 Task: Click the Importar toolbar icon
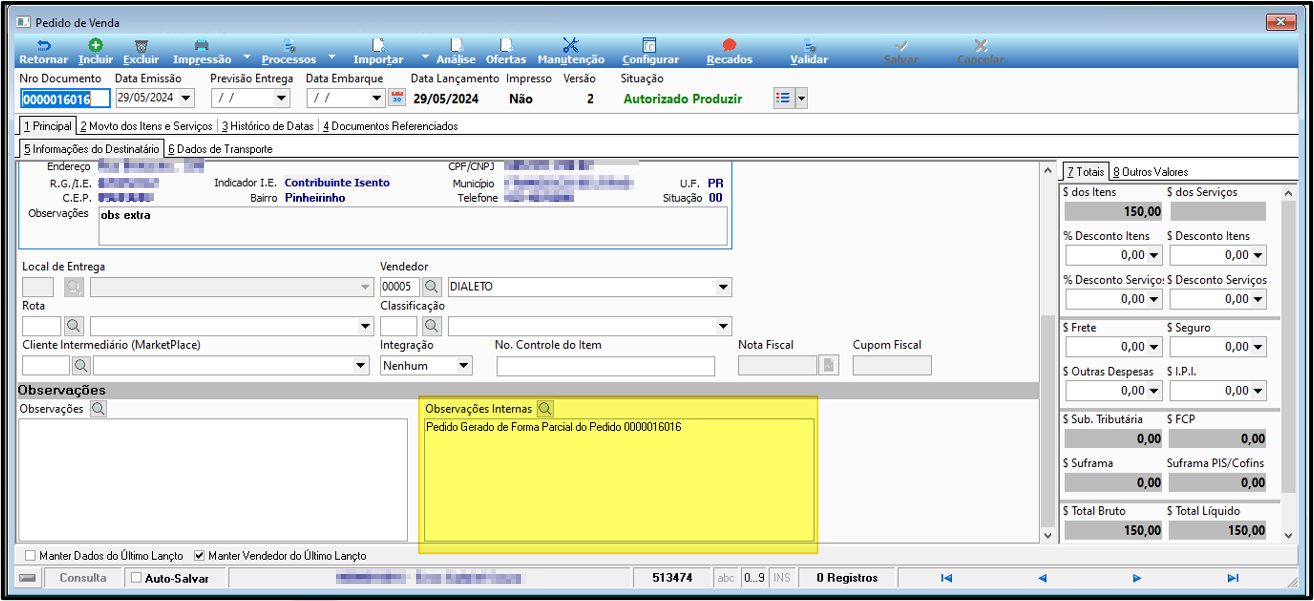[x=378, y=45]
